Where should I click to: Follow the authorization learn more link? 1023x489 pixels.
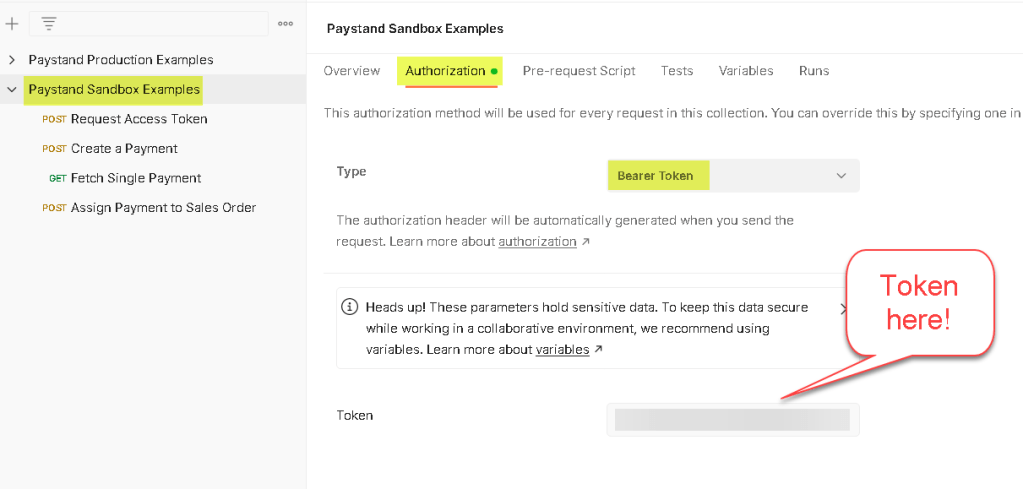tap(537, 242)
